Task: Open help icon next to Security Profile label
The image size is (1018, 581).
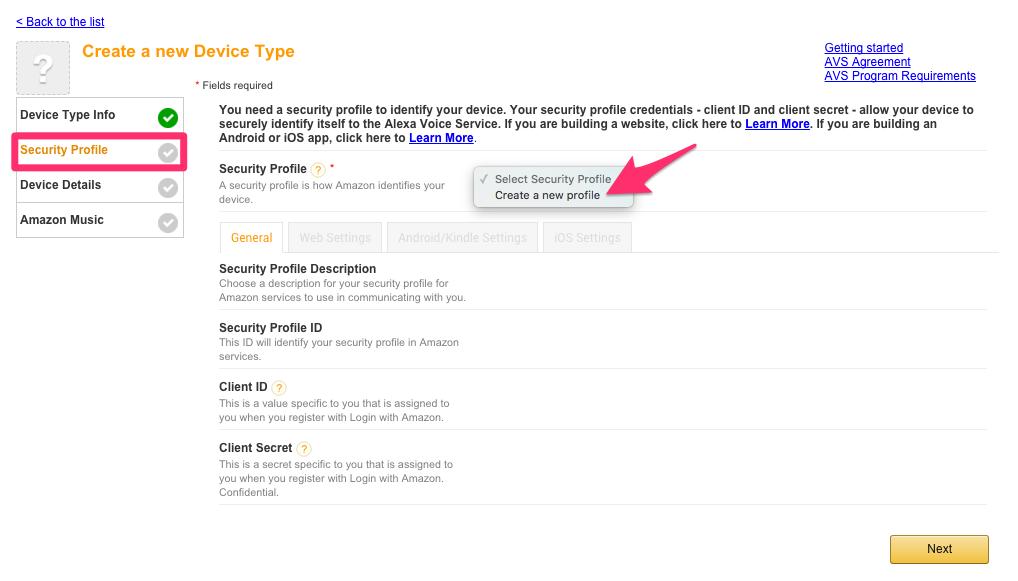Action: (x=317, y=170)
